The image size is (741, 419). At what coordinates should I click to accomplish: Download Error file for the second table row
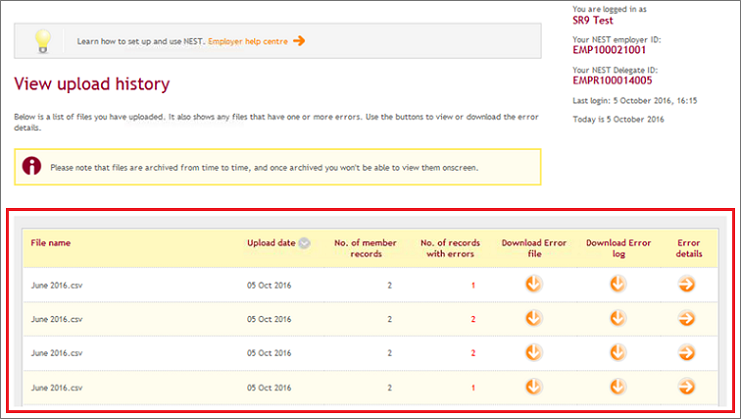[x=534, y=318]
